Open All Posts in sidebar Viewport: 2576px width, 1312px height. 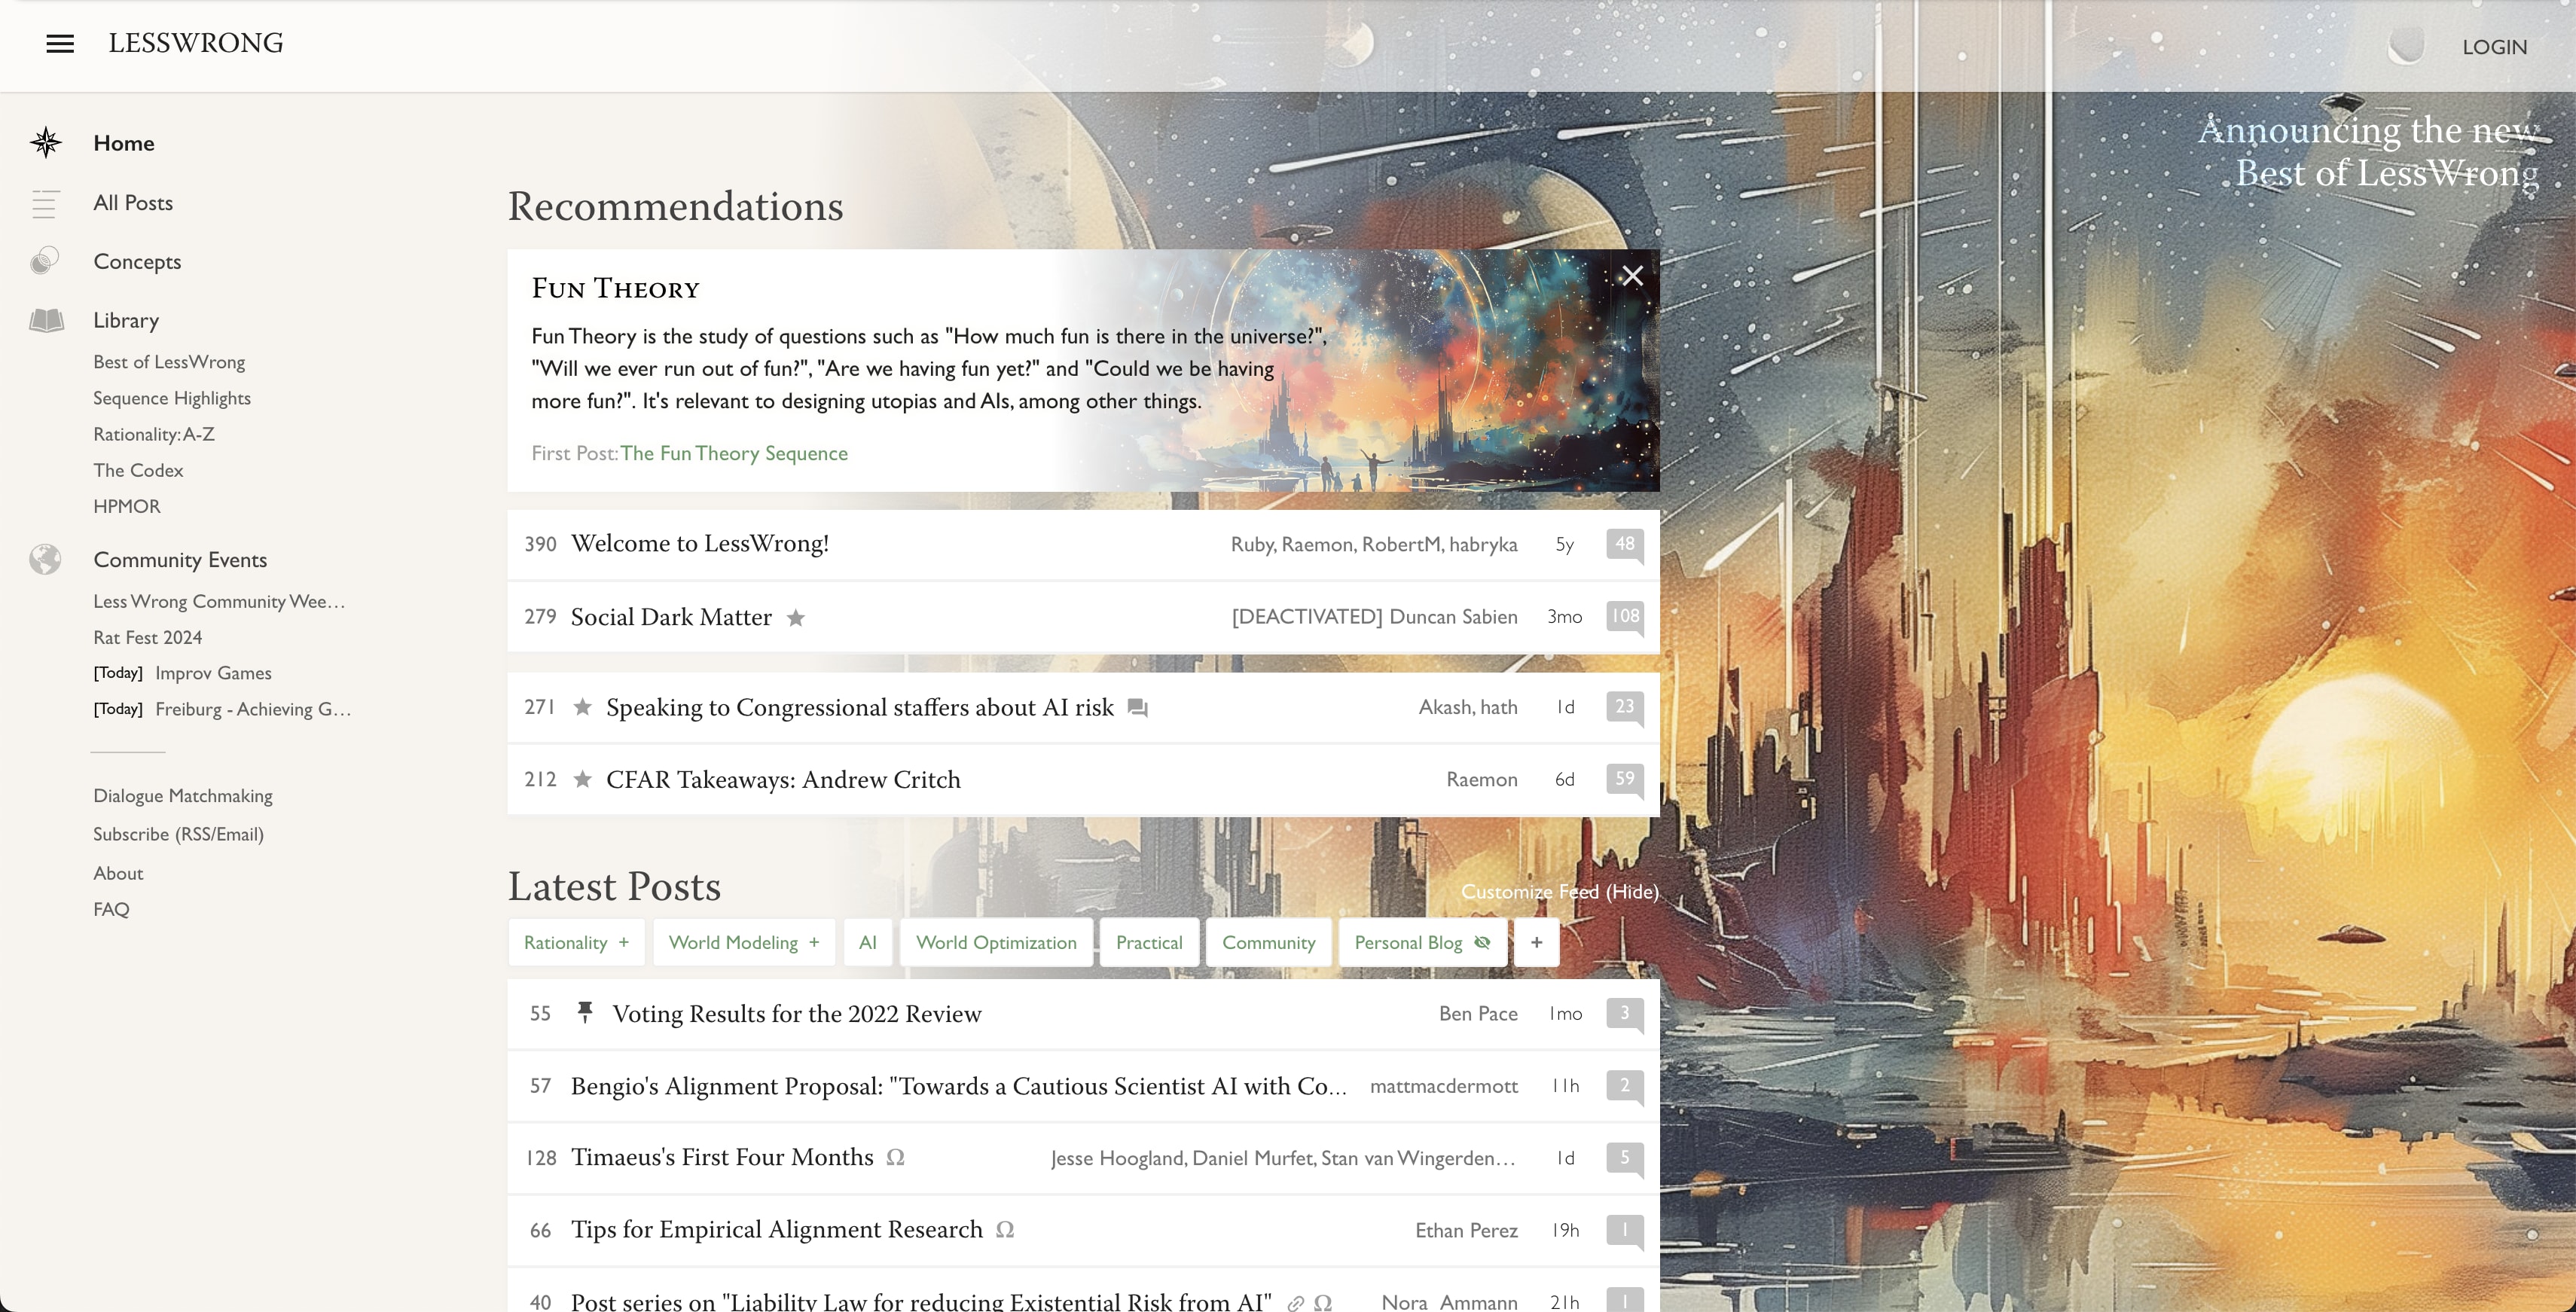point(133,203)
